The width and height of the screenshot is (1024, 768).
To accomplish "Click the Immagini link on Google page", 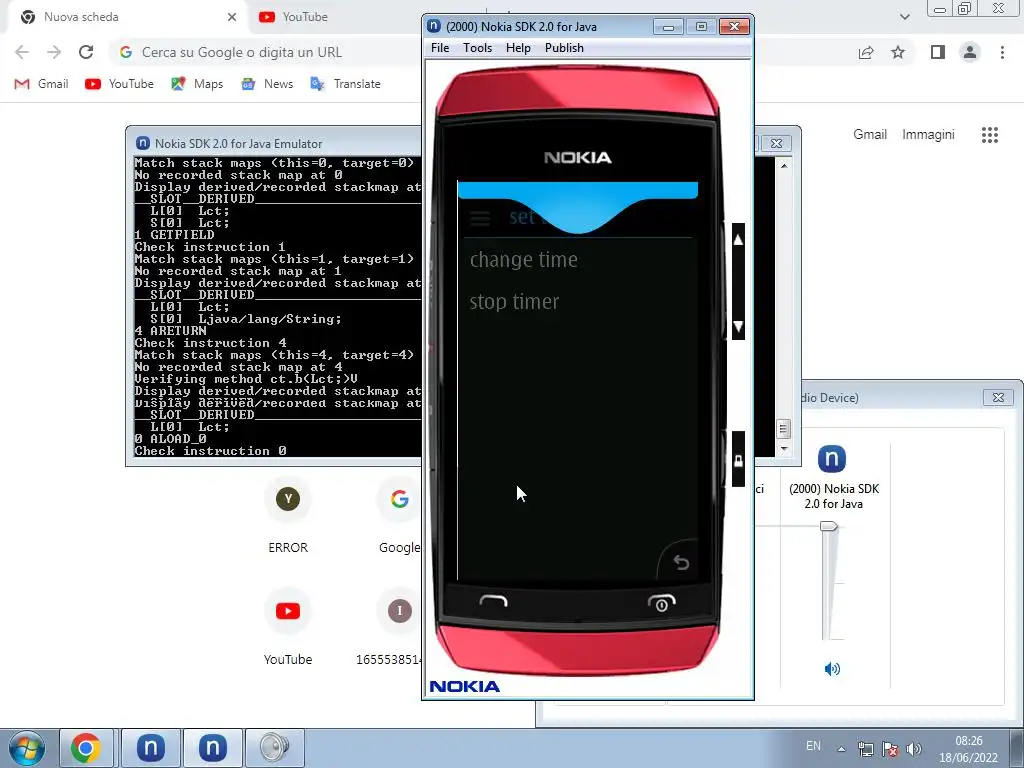I will (x=928, y=135).
